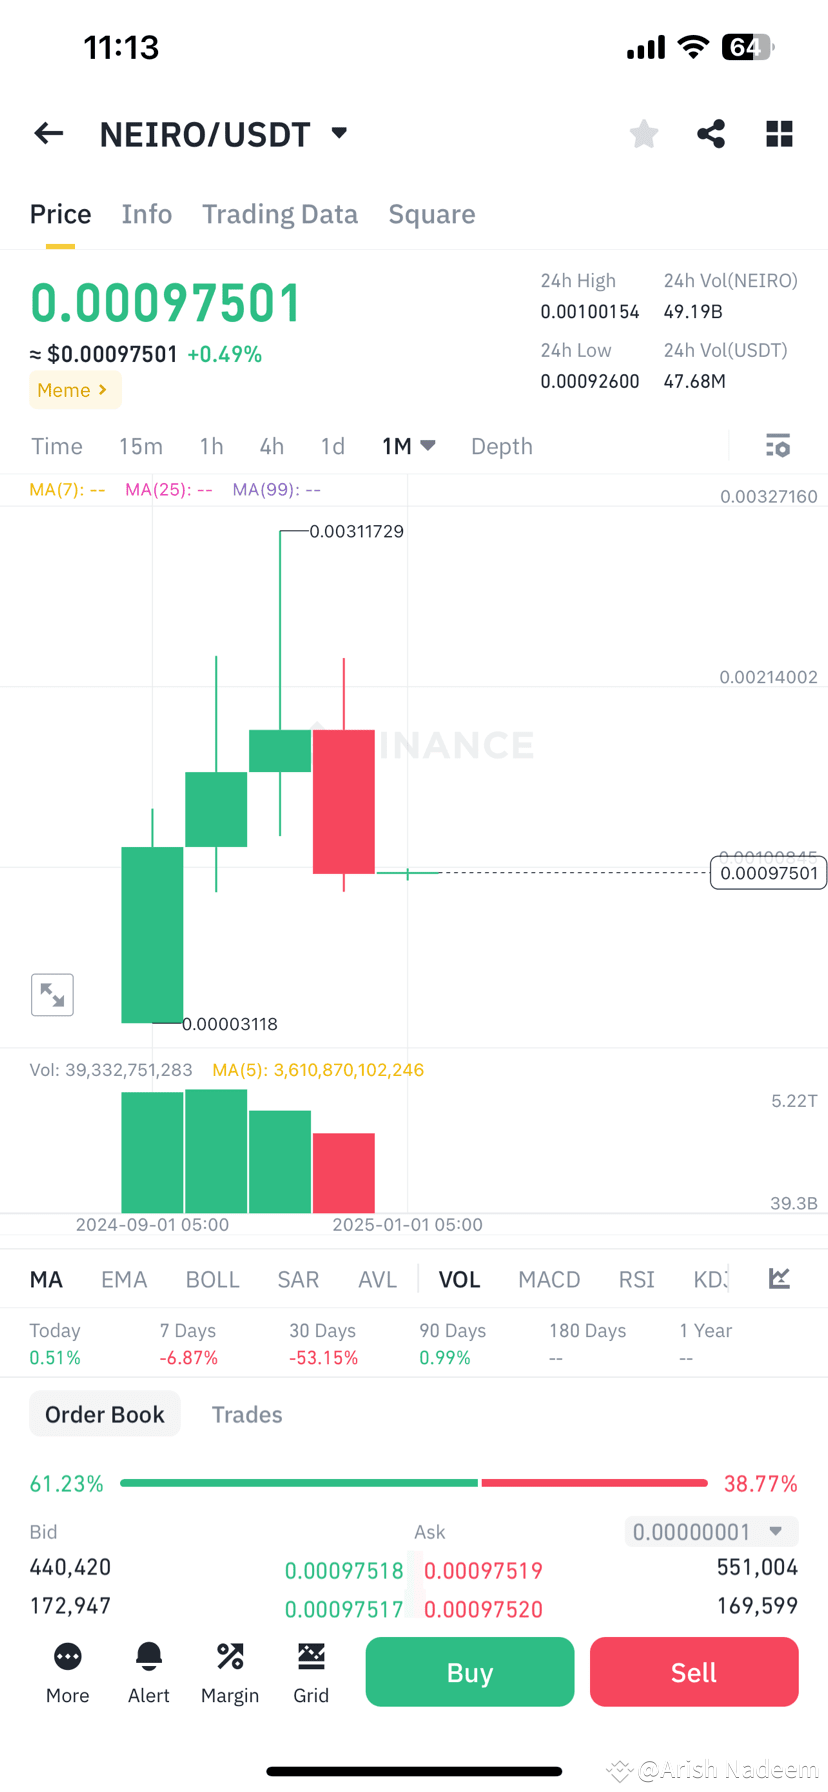The width and height of the screenshot is (828, 1792).
Task: Change order book precision from 0.00000001
Action: tap(711, 1531)
